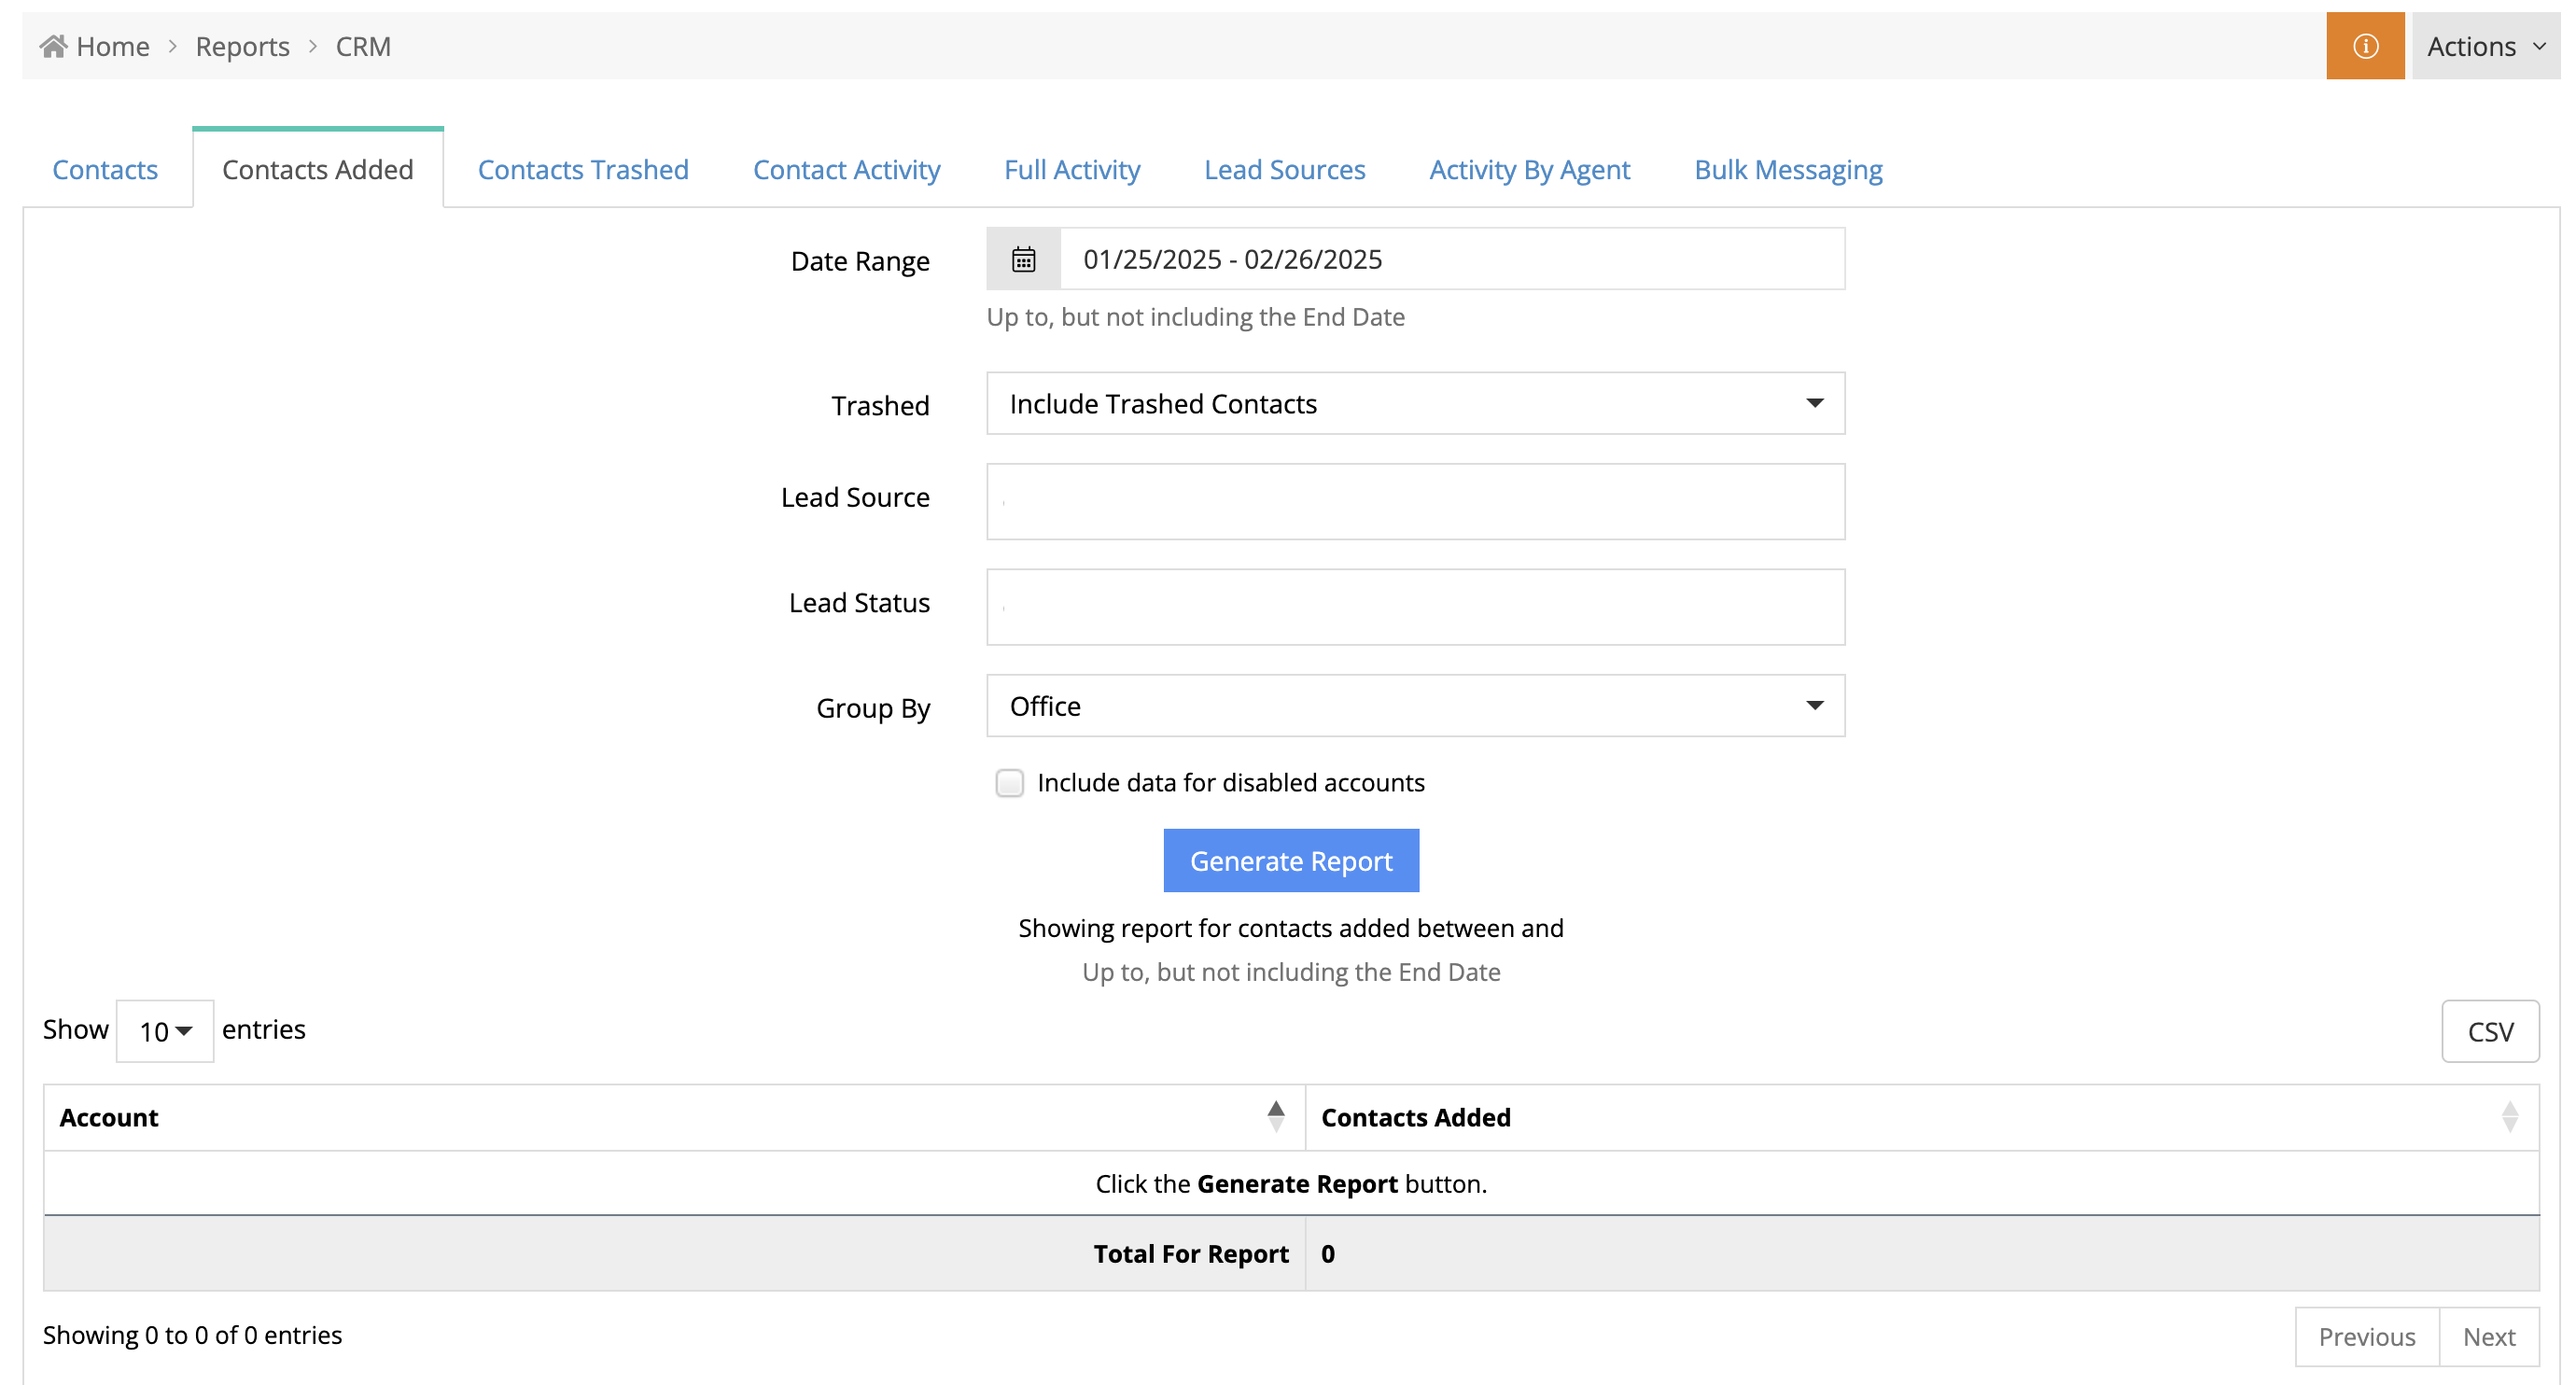
Task: Export results with the CSV button
Action: [2489, 1031]
